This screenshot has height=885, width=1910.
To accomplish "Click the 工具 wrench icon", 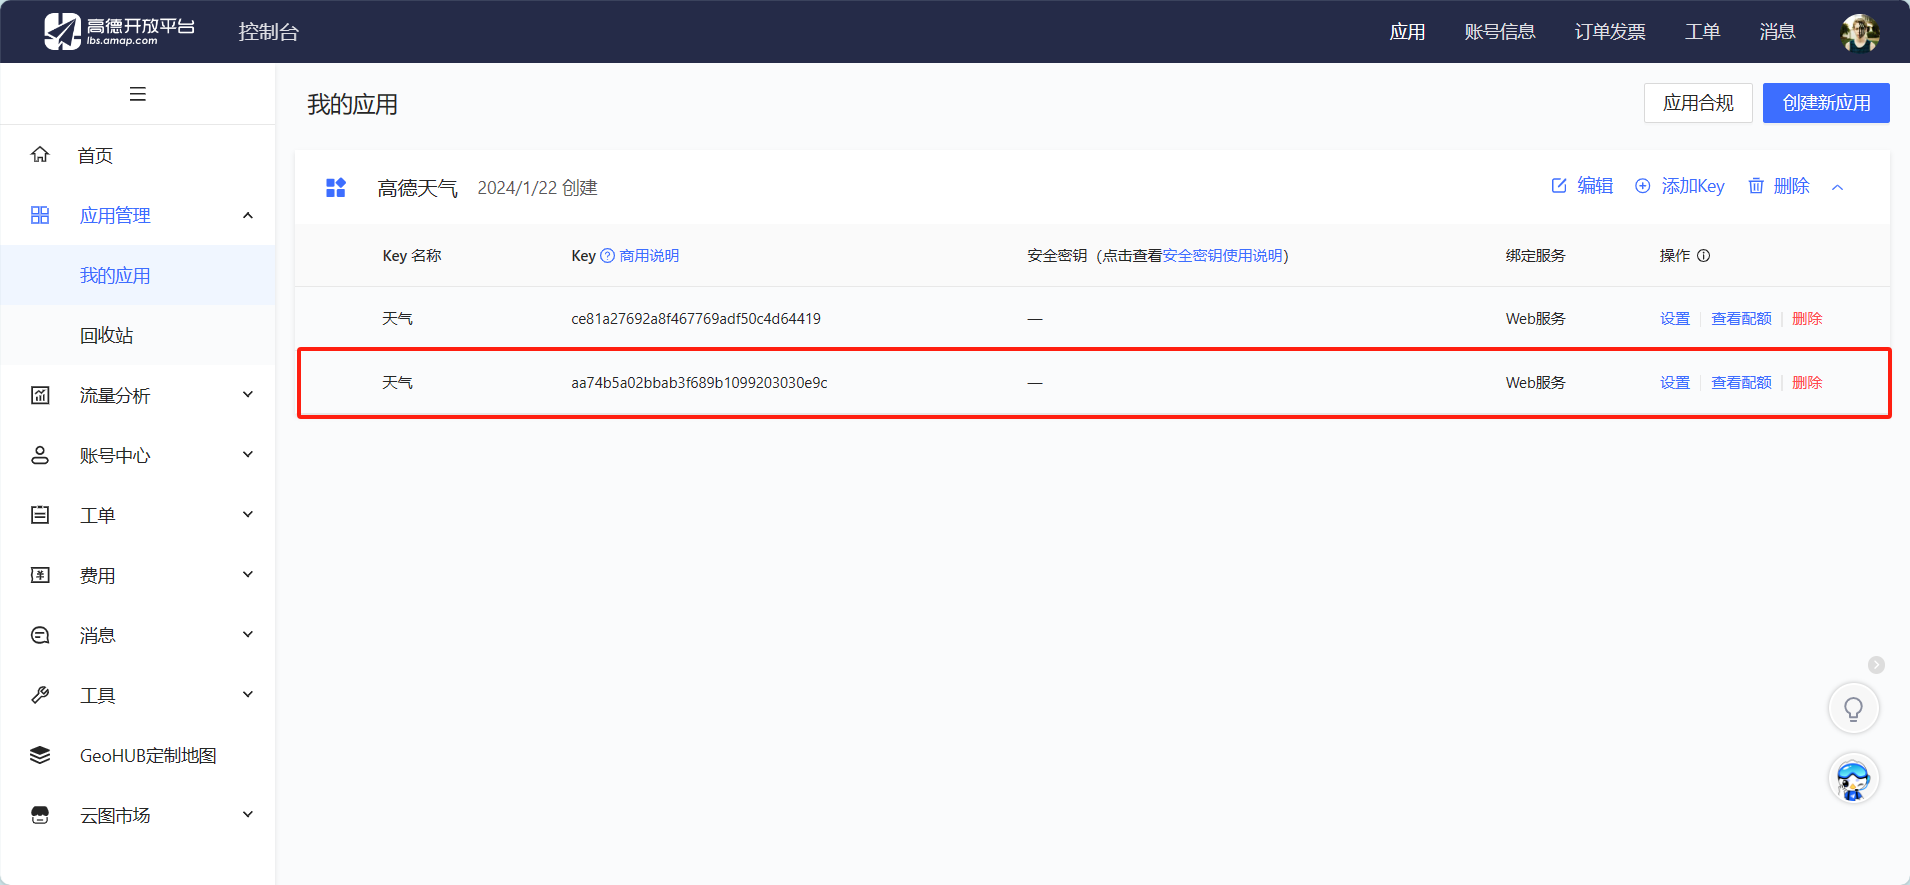I will pyautogui.click(x=40, y=695).
